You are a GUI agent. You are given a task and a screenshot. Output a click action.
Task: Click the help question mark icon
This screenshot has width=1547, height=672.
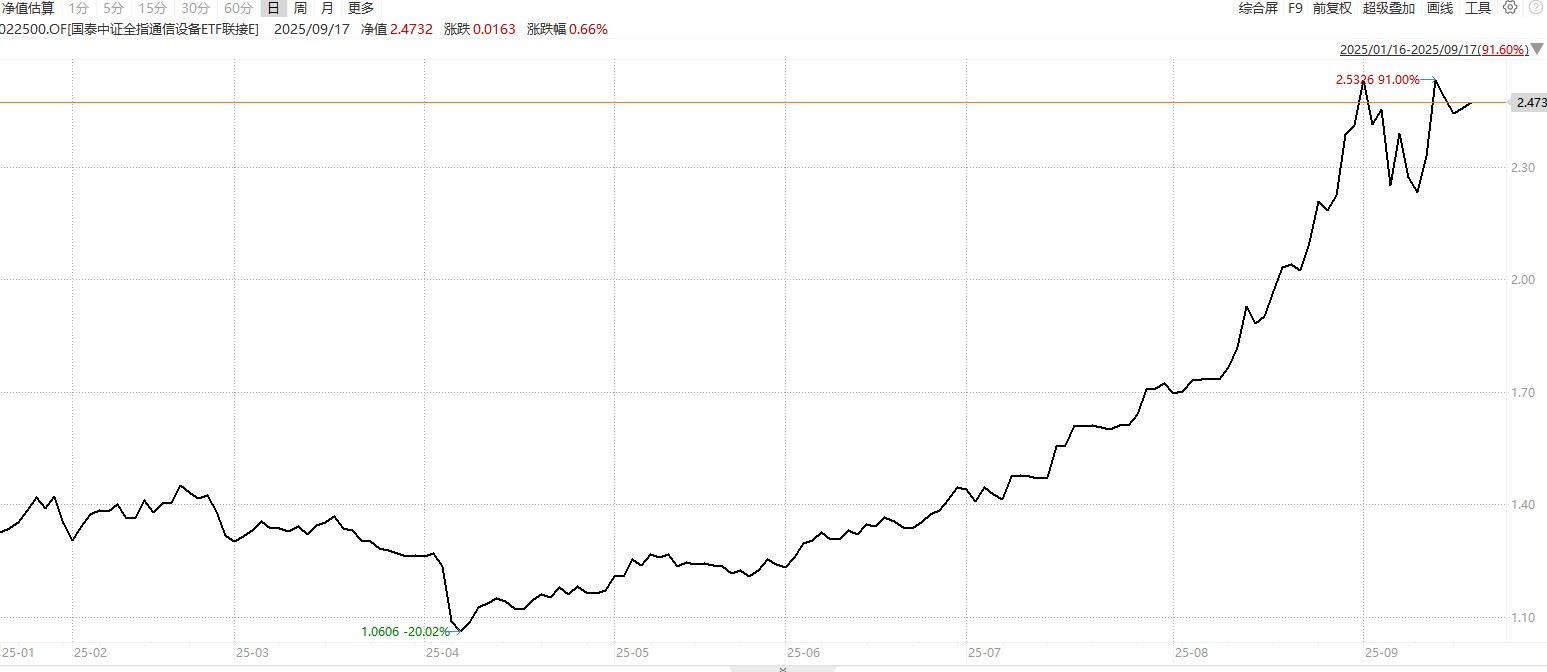point(1536,8)
